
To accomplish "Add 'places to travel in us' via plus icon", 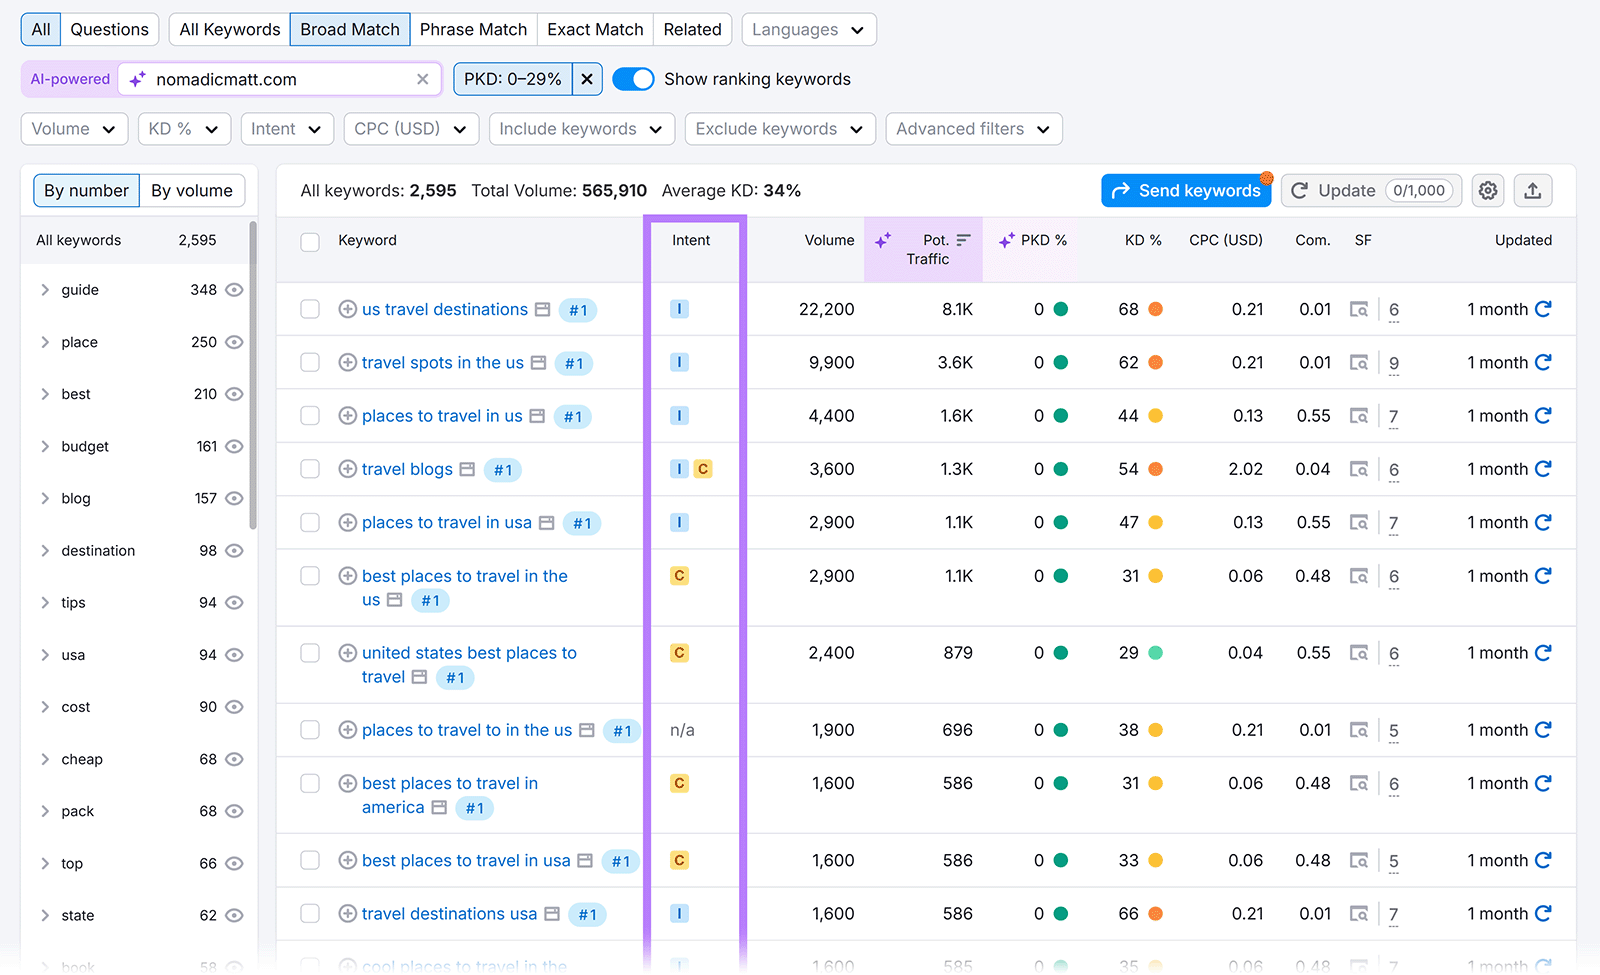I will point(347,415).
